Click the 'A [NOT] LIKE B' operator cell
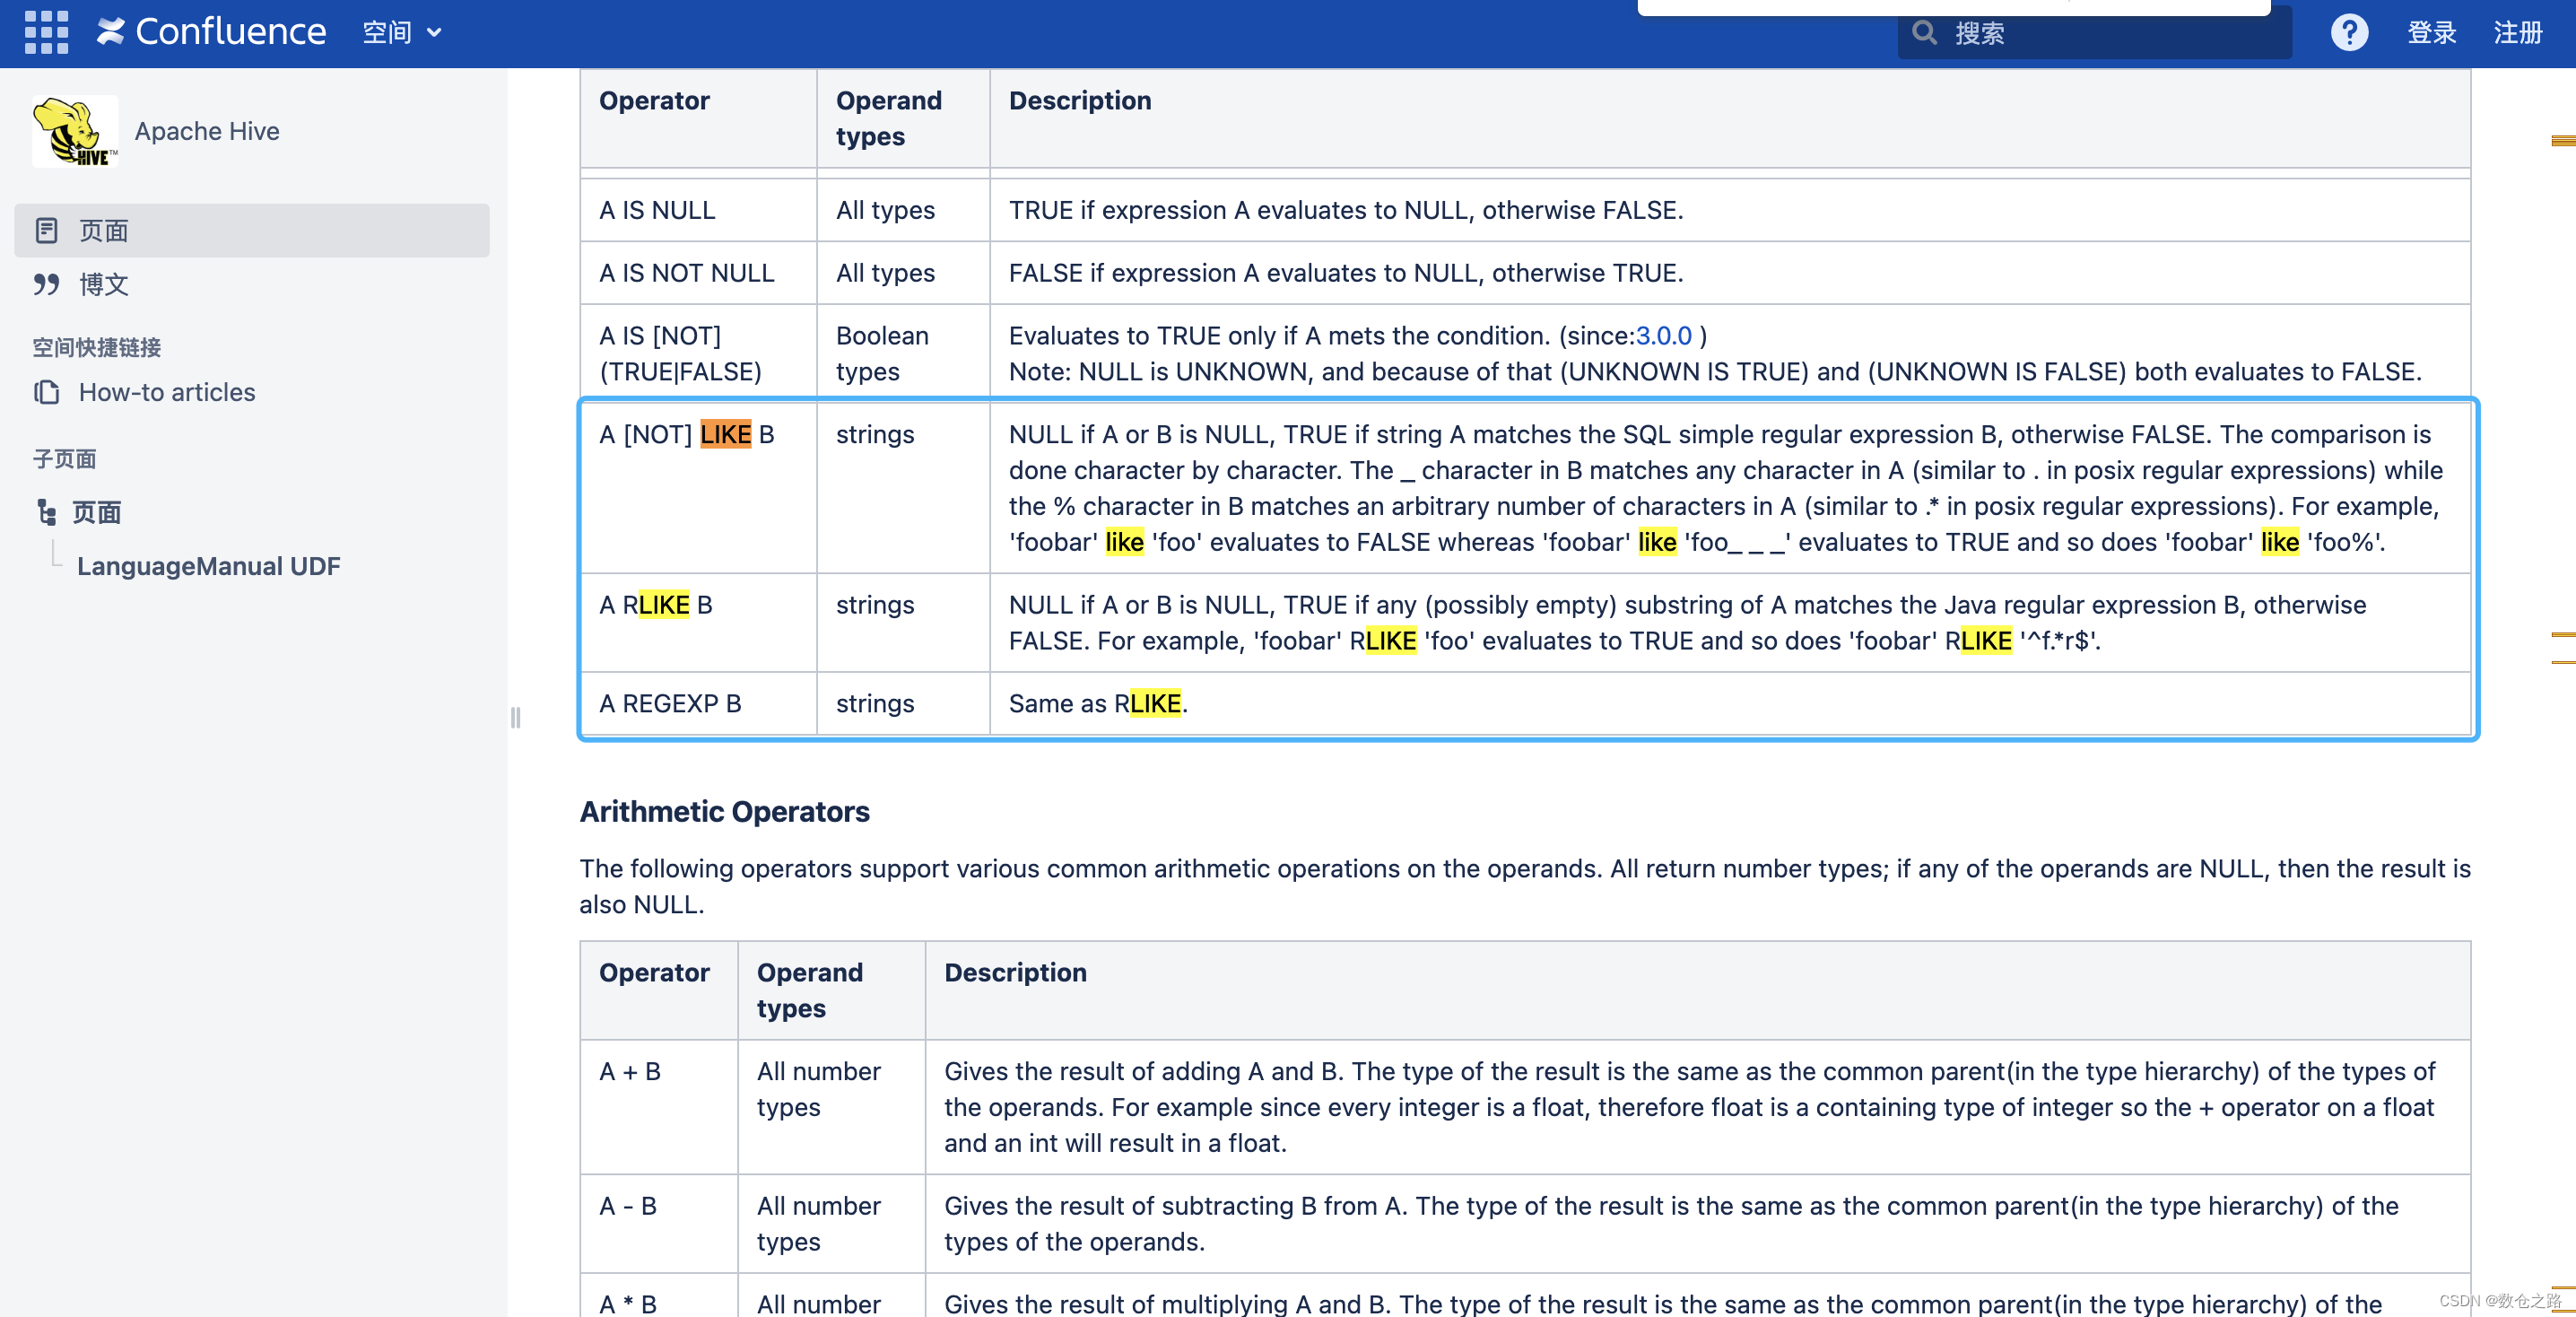 coord(698,487)
